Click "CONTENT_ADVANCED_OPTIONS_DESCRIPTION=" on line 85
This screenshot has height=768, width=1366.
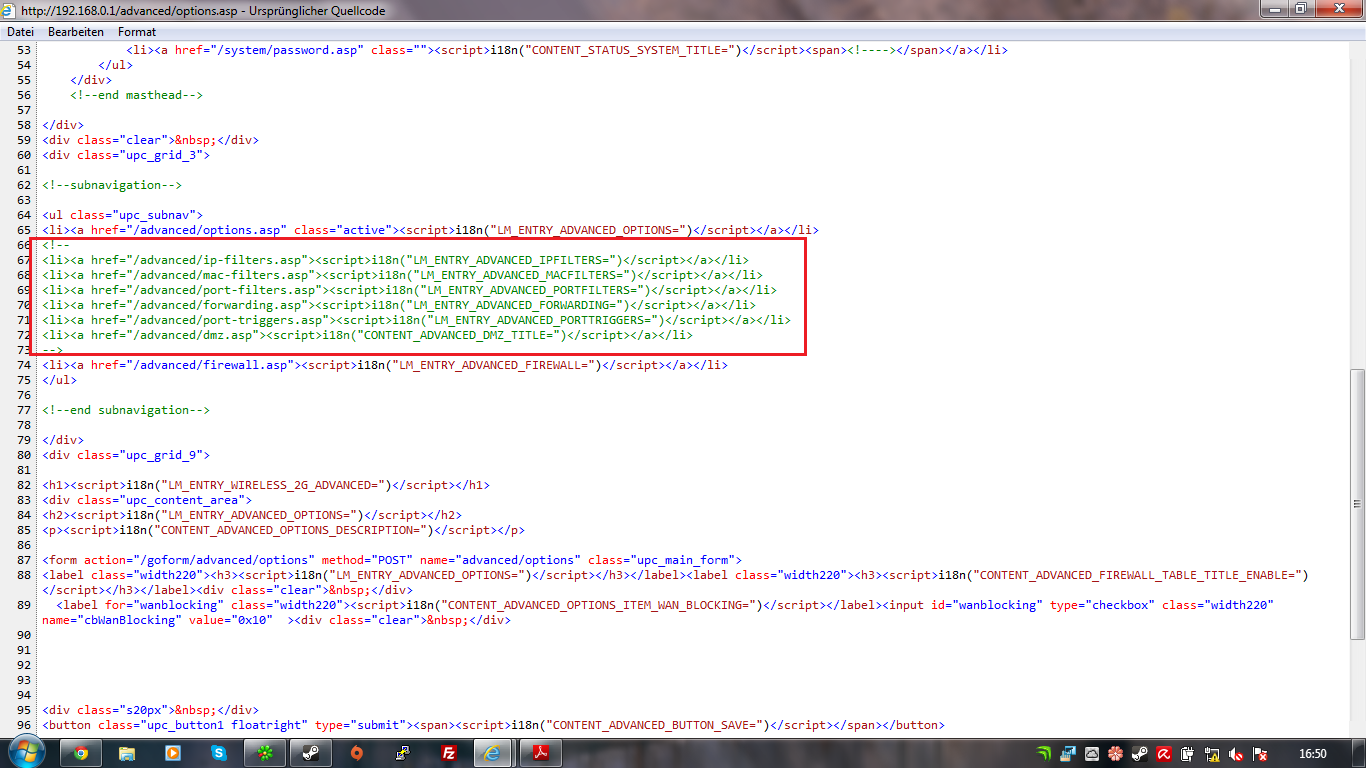click(x=290, y=530)
